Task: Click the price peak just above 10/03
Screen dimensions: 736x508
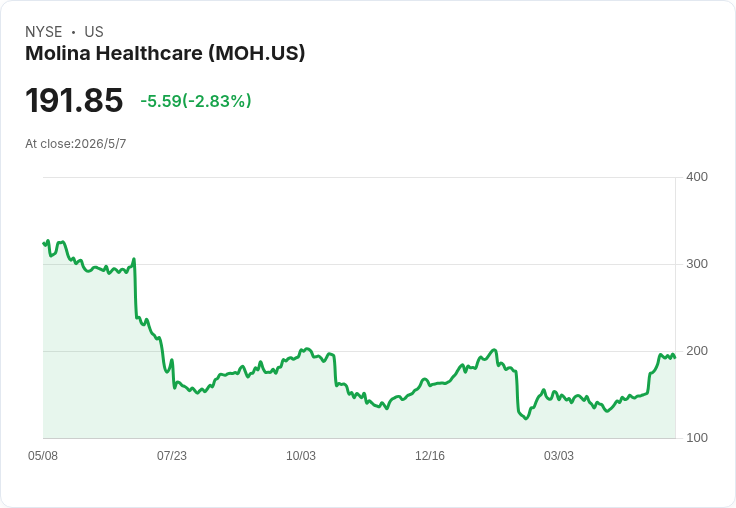Action: tap(307, 349)
